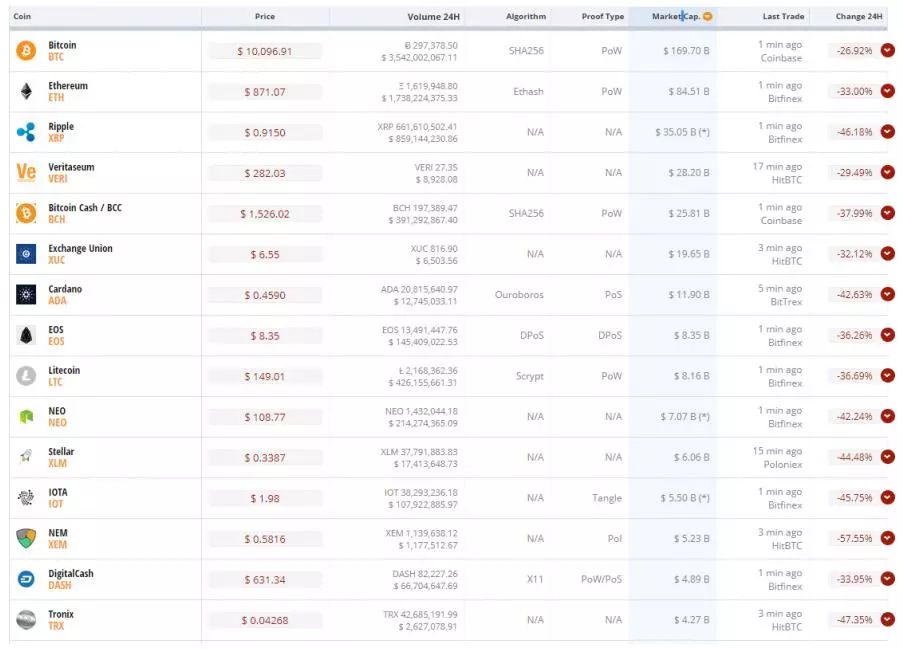
Task: Click the IOTA price $ 1.98 button
Action: pyautogui.click(x=265, y=498)
